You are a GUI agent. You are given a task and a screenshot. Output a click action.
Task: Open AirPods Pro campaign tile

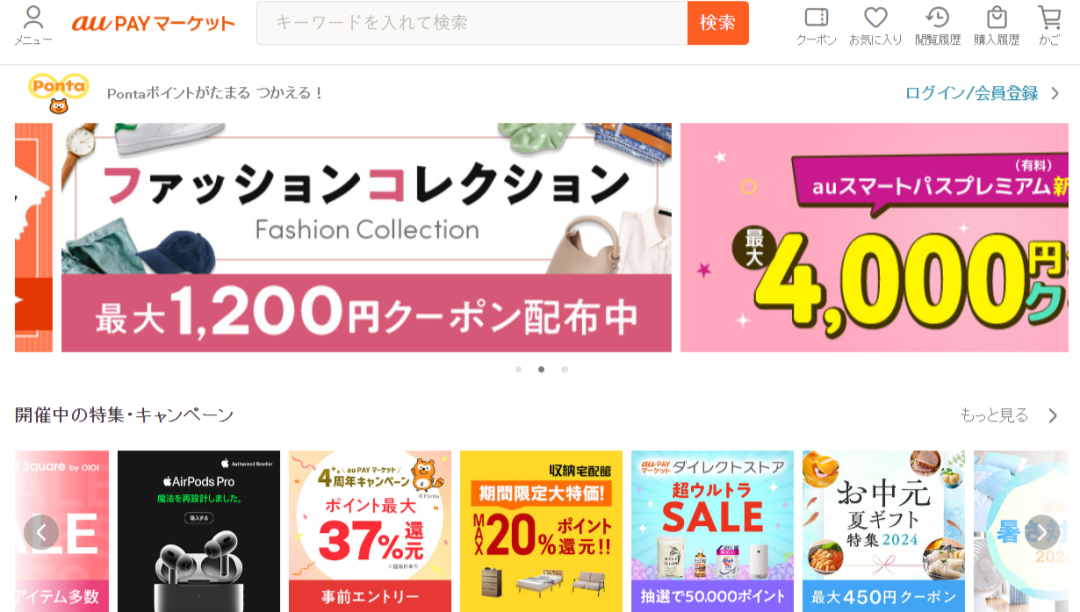pos(199,531)
